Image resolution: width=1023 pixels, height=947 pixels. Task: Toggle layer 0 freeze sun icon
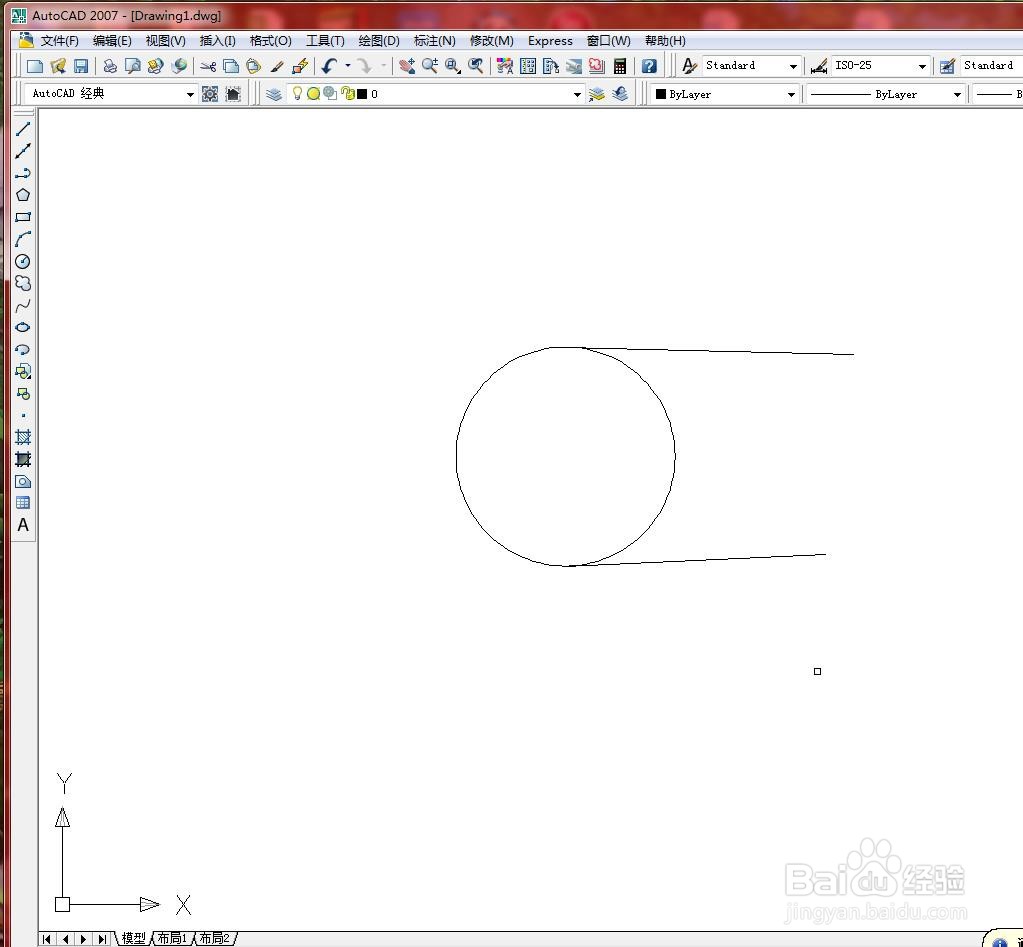(314, 94)
